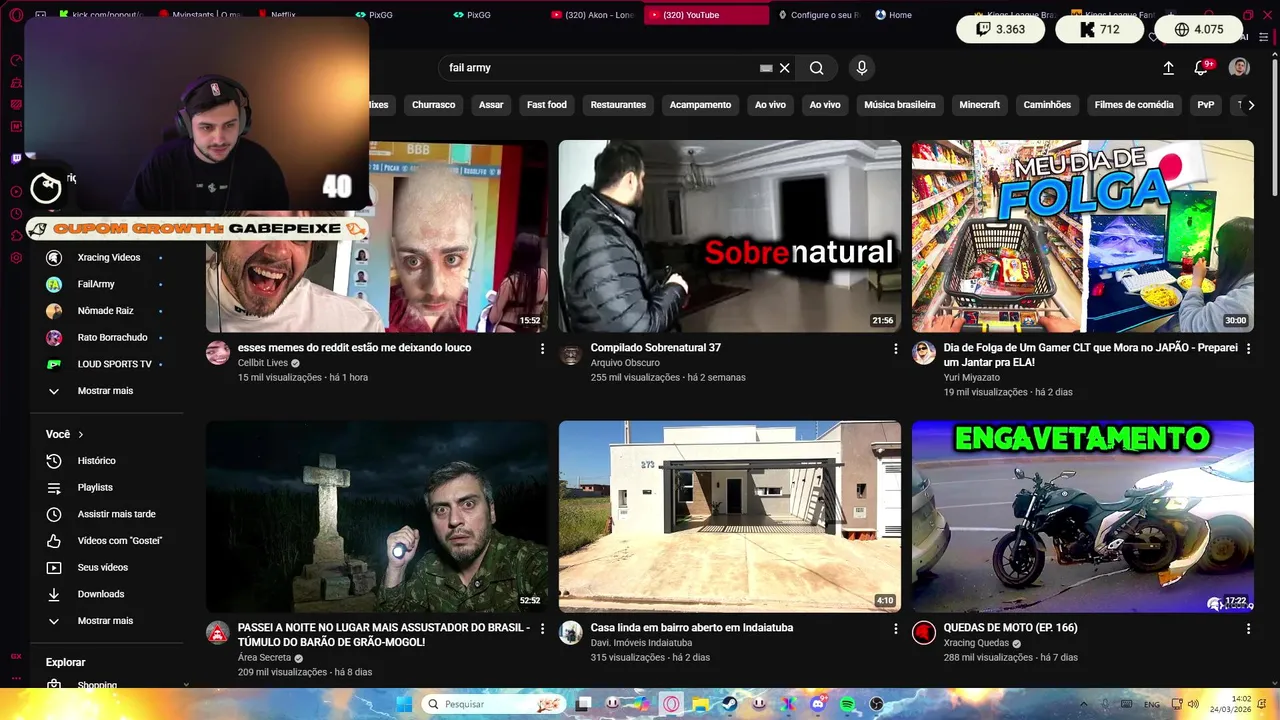Click the Windows taskbar Pesquisar search box

coord(494,704)
